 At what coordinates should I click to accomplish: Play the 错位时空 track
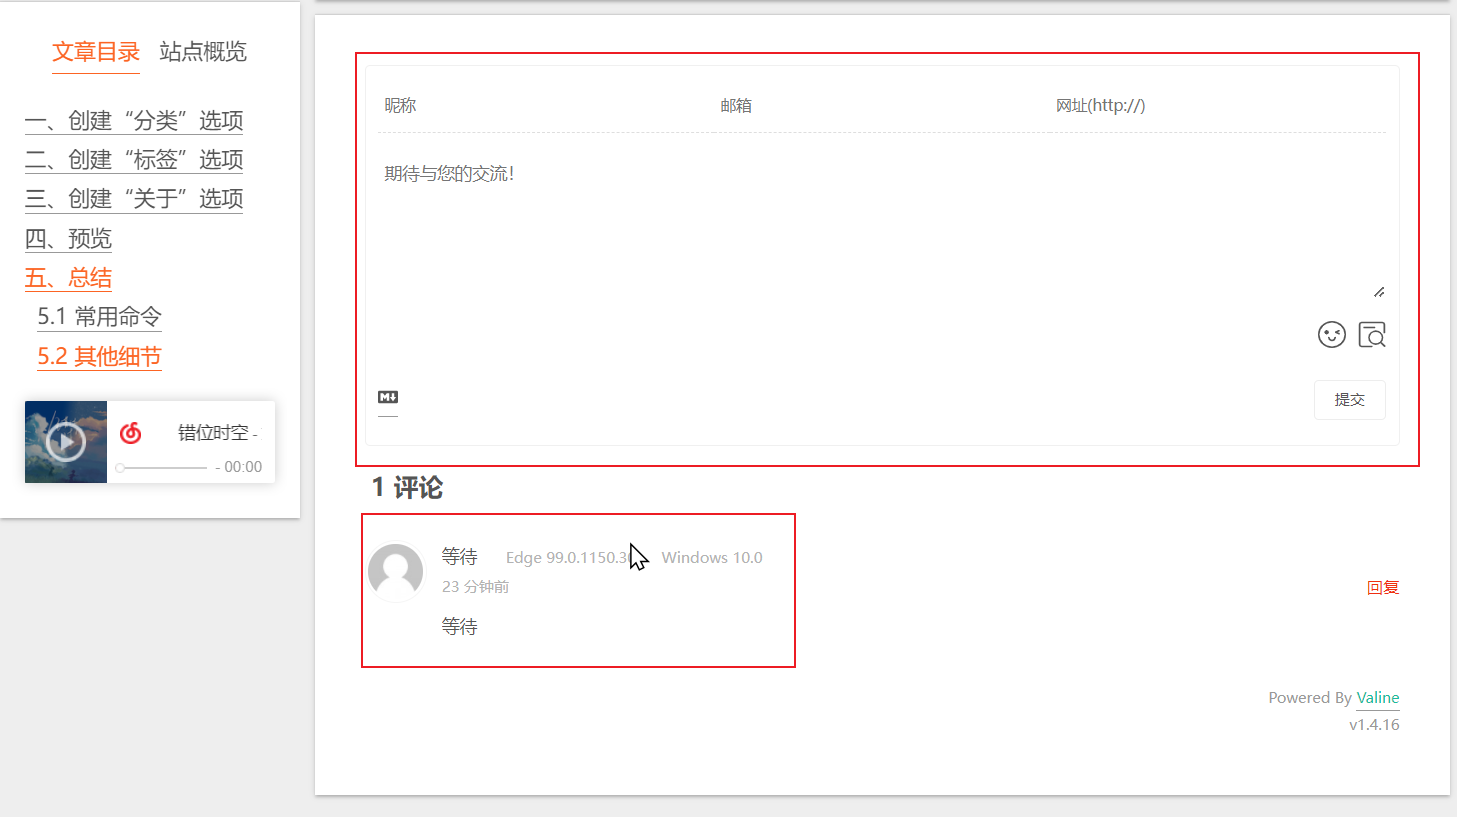tap(65, 441)
